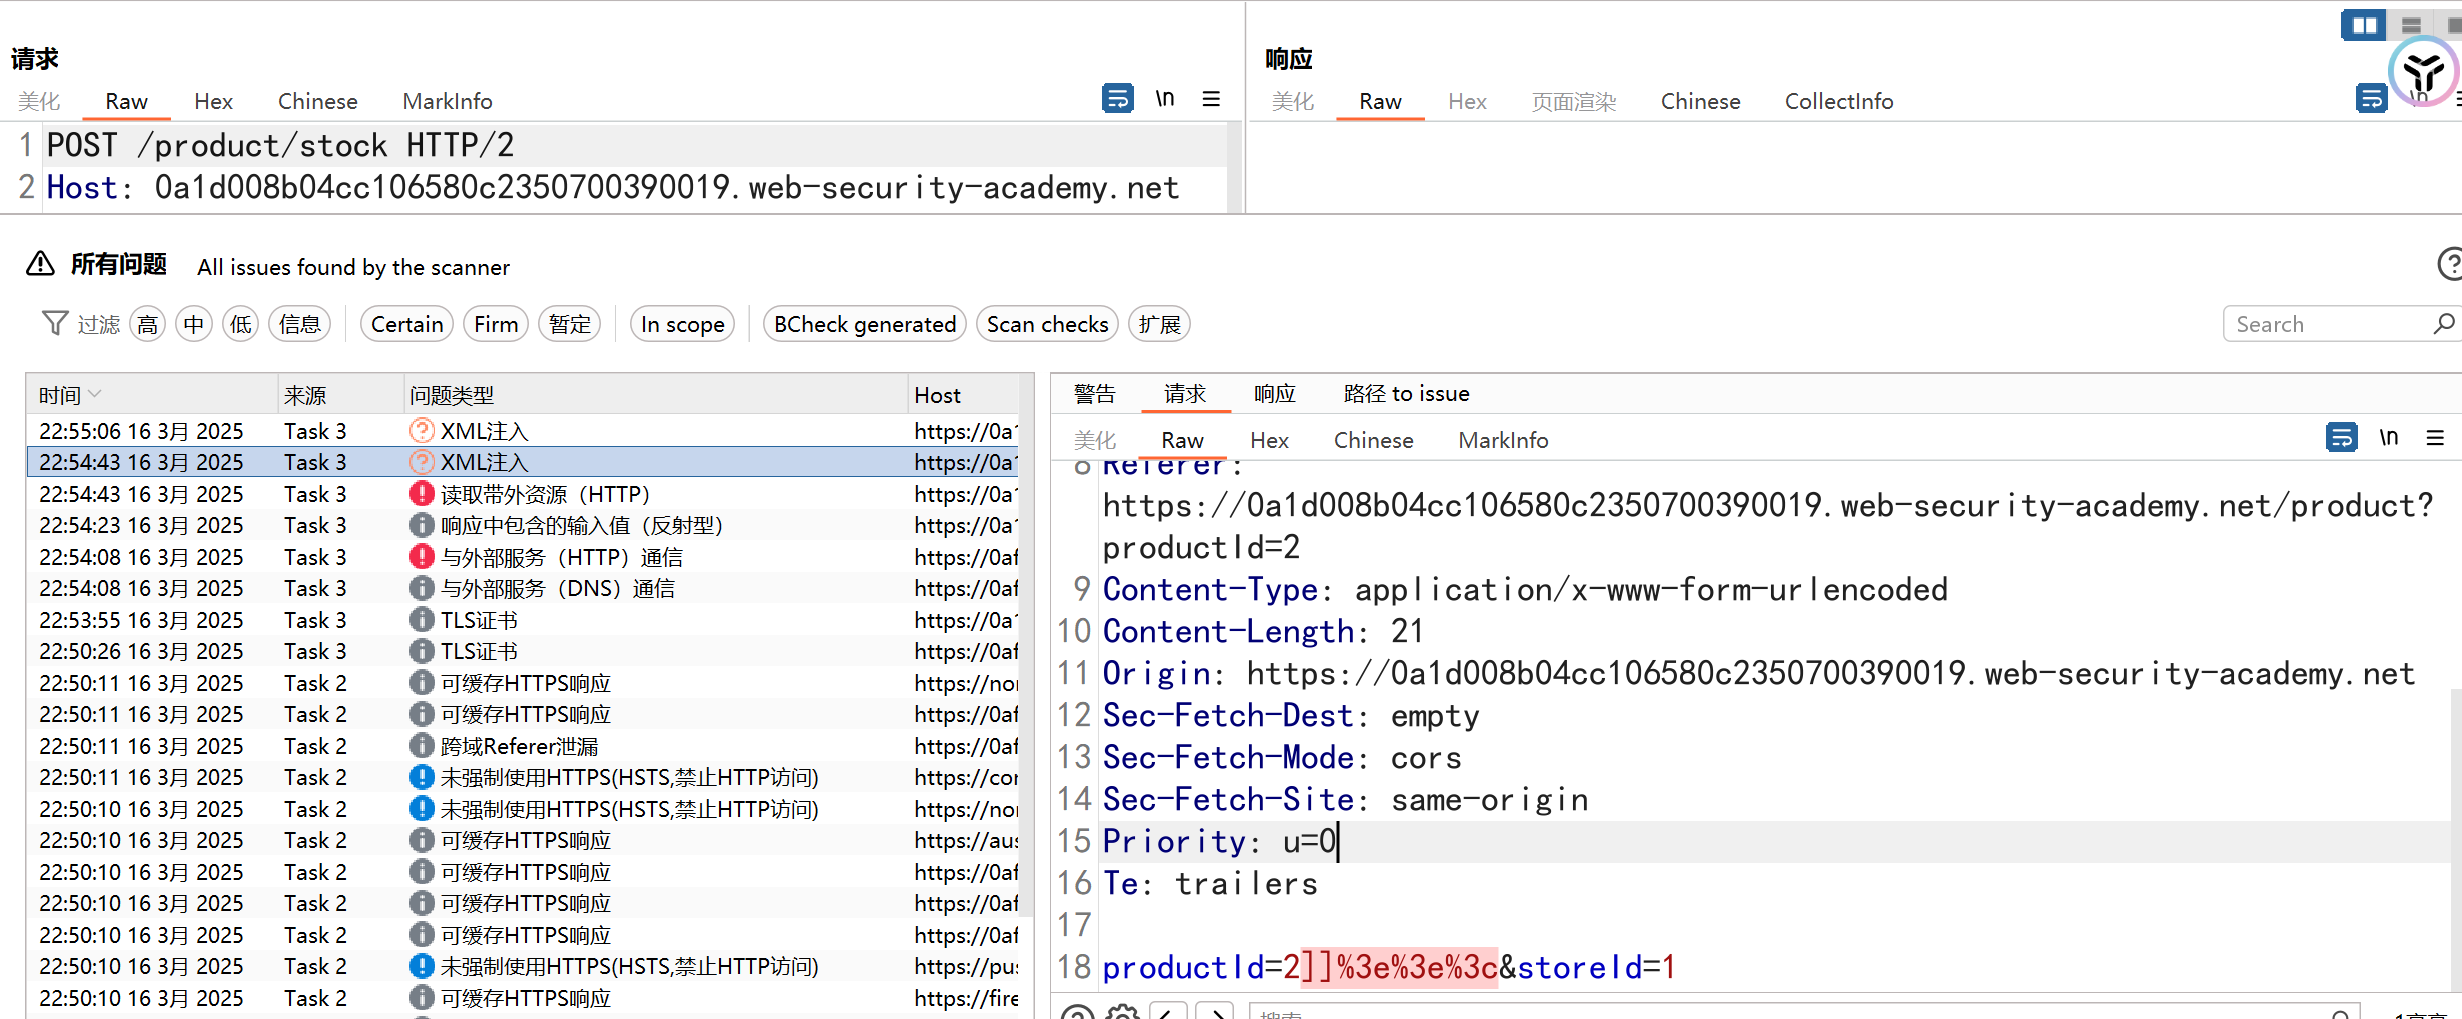Select the 读取带外资源 (HTTP) issue row
This screenshot has height=1019, width=2462.
coord(545,494)
